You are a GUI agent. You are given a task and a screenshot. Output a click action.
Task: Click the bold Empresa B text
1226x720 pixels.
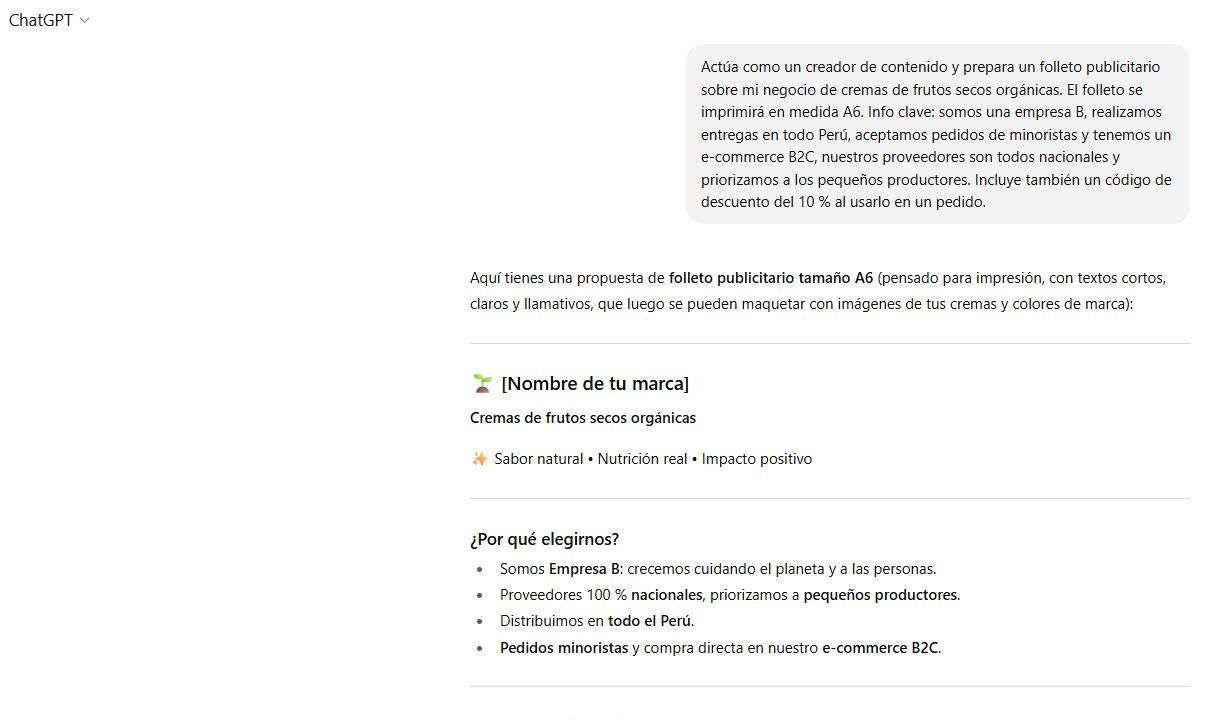pos(585,569)
